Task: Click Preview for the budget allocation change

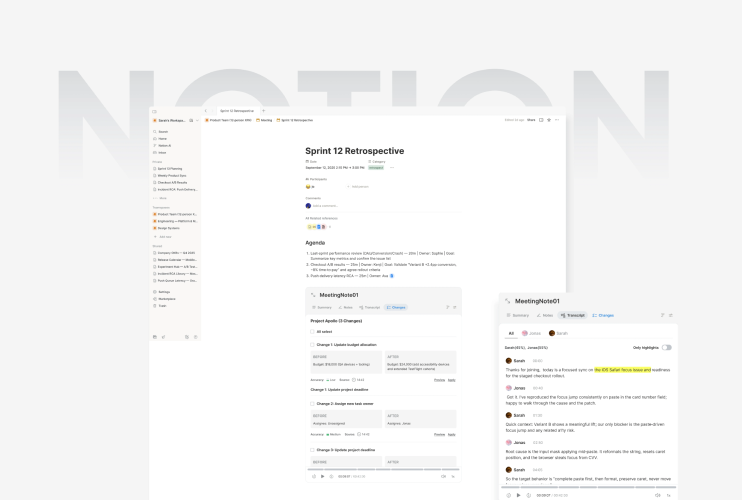Action: [x=439, y=380]
